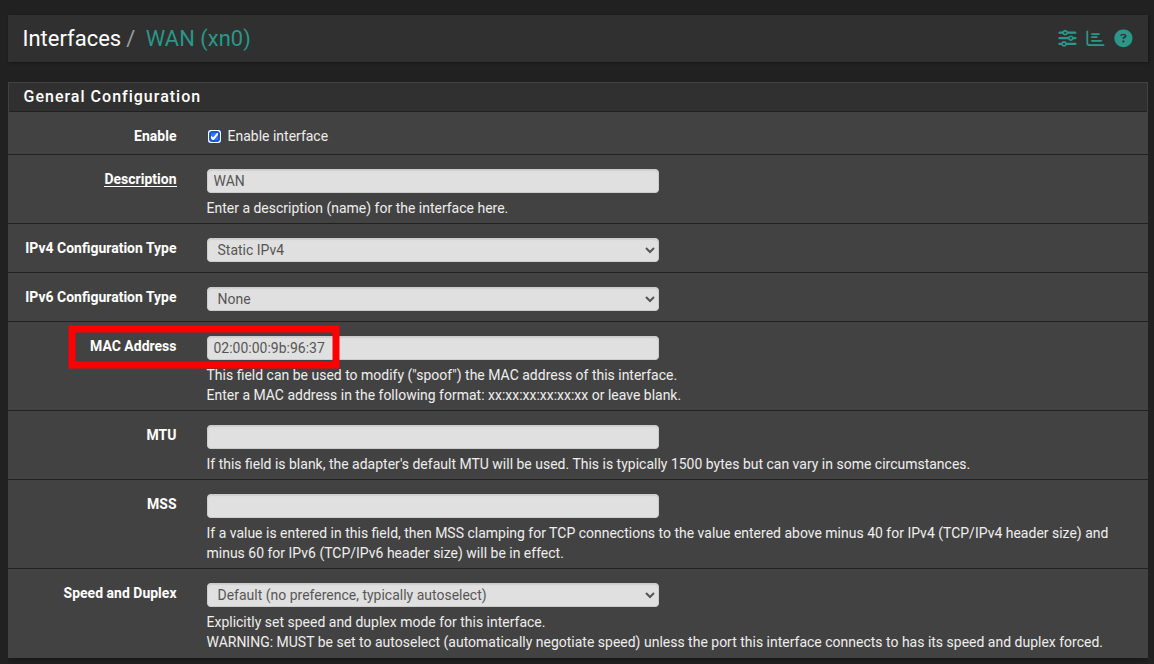The image size is (1154, 664).
Task: Click the WAN (xn0) breadcrumb item
Action: [198, 39]
